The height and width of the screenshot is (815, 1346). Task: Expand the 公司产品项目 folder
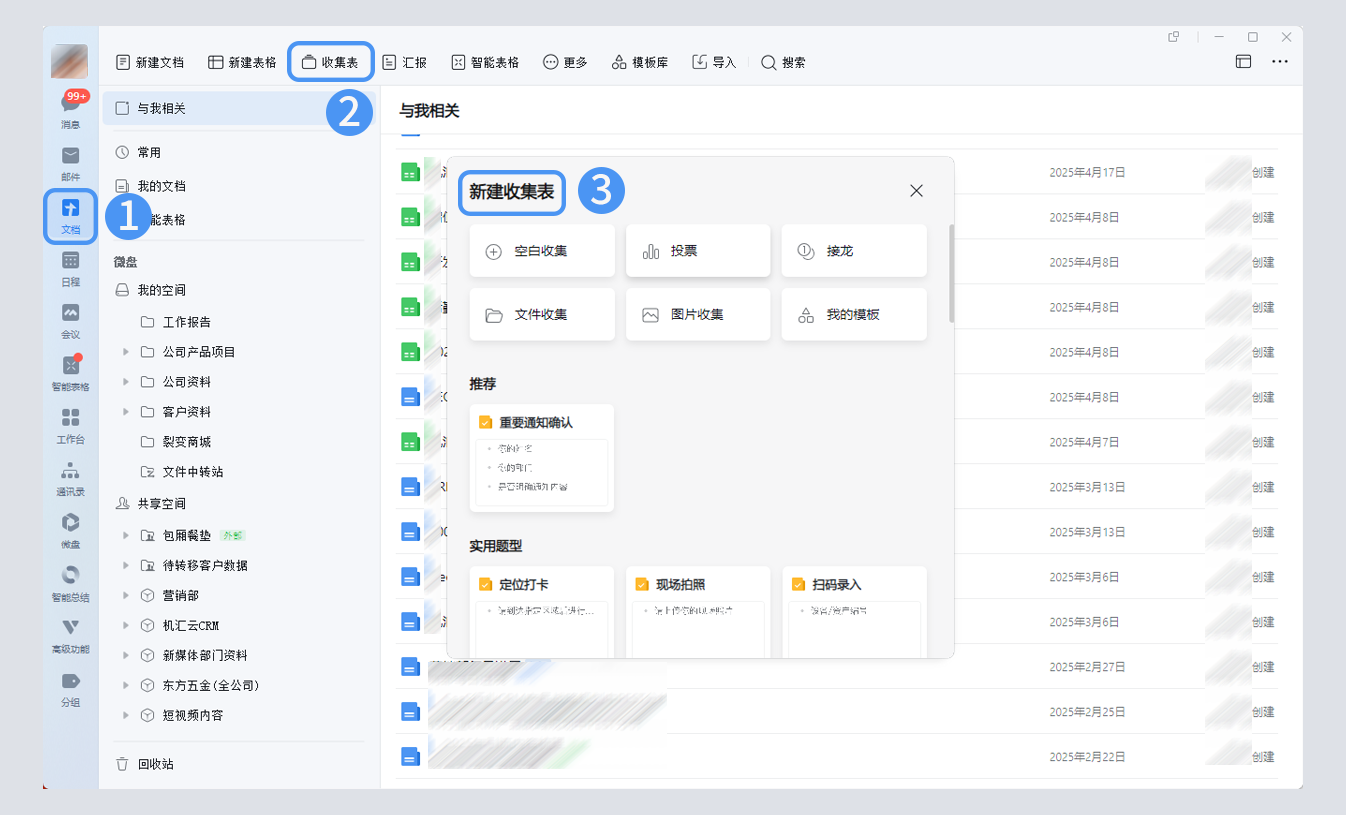coord(126,352)
